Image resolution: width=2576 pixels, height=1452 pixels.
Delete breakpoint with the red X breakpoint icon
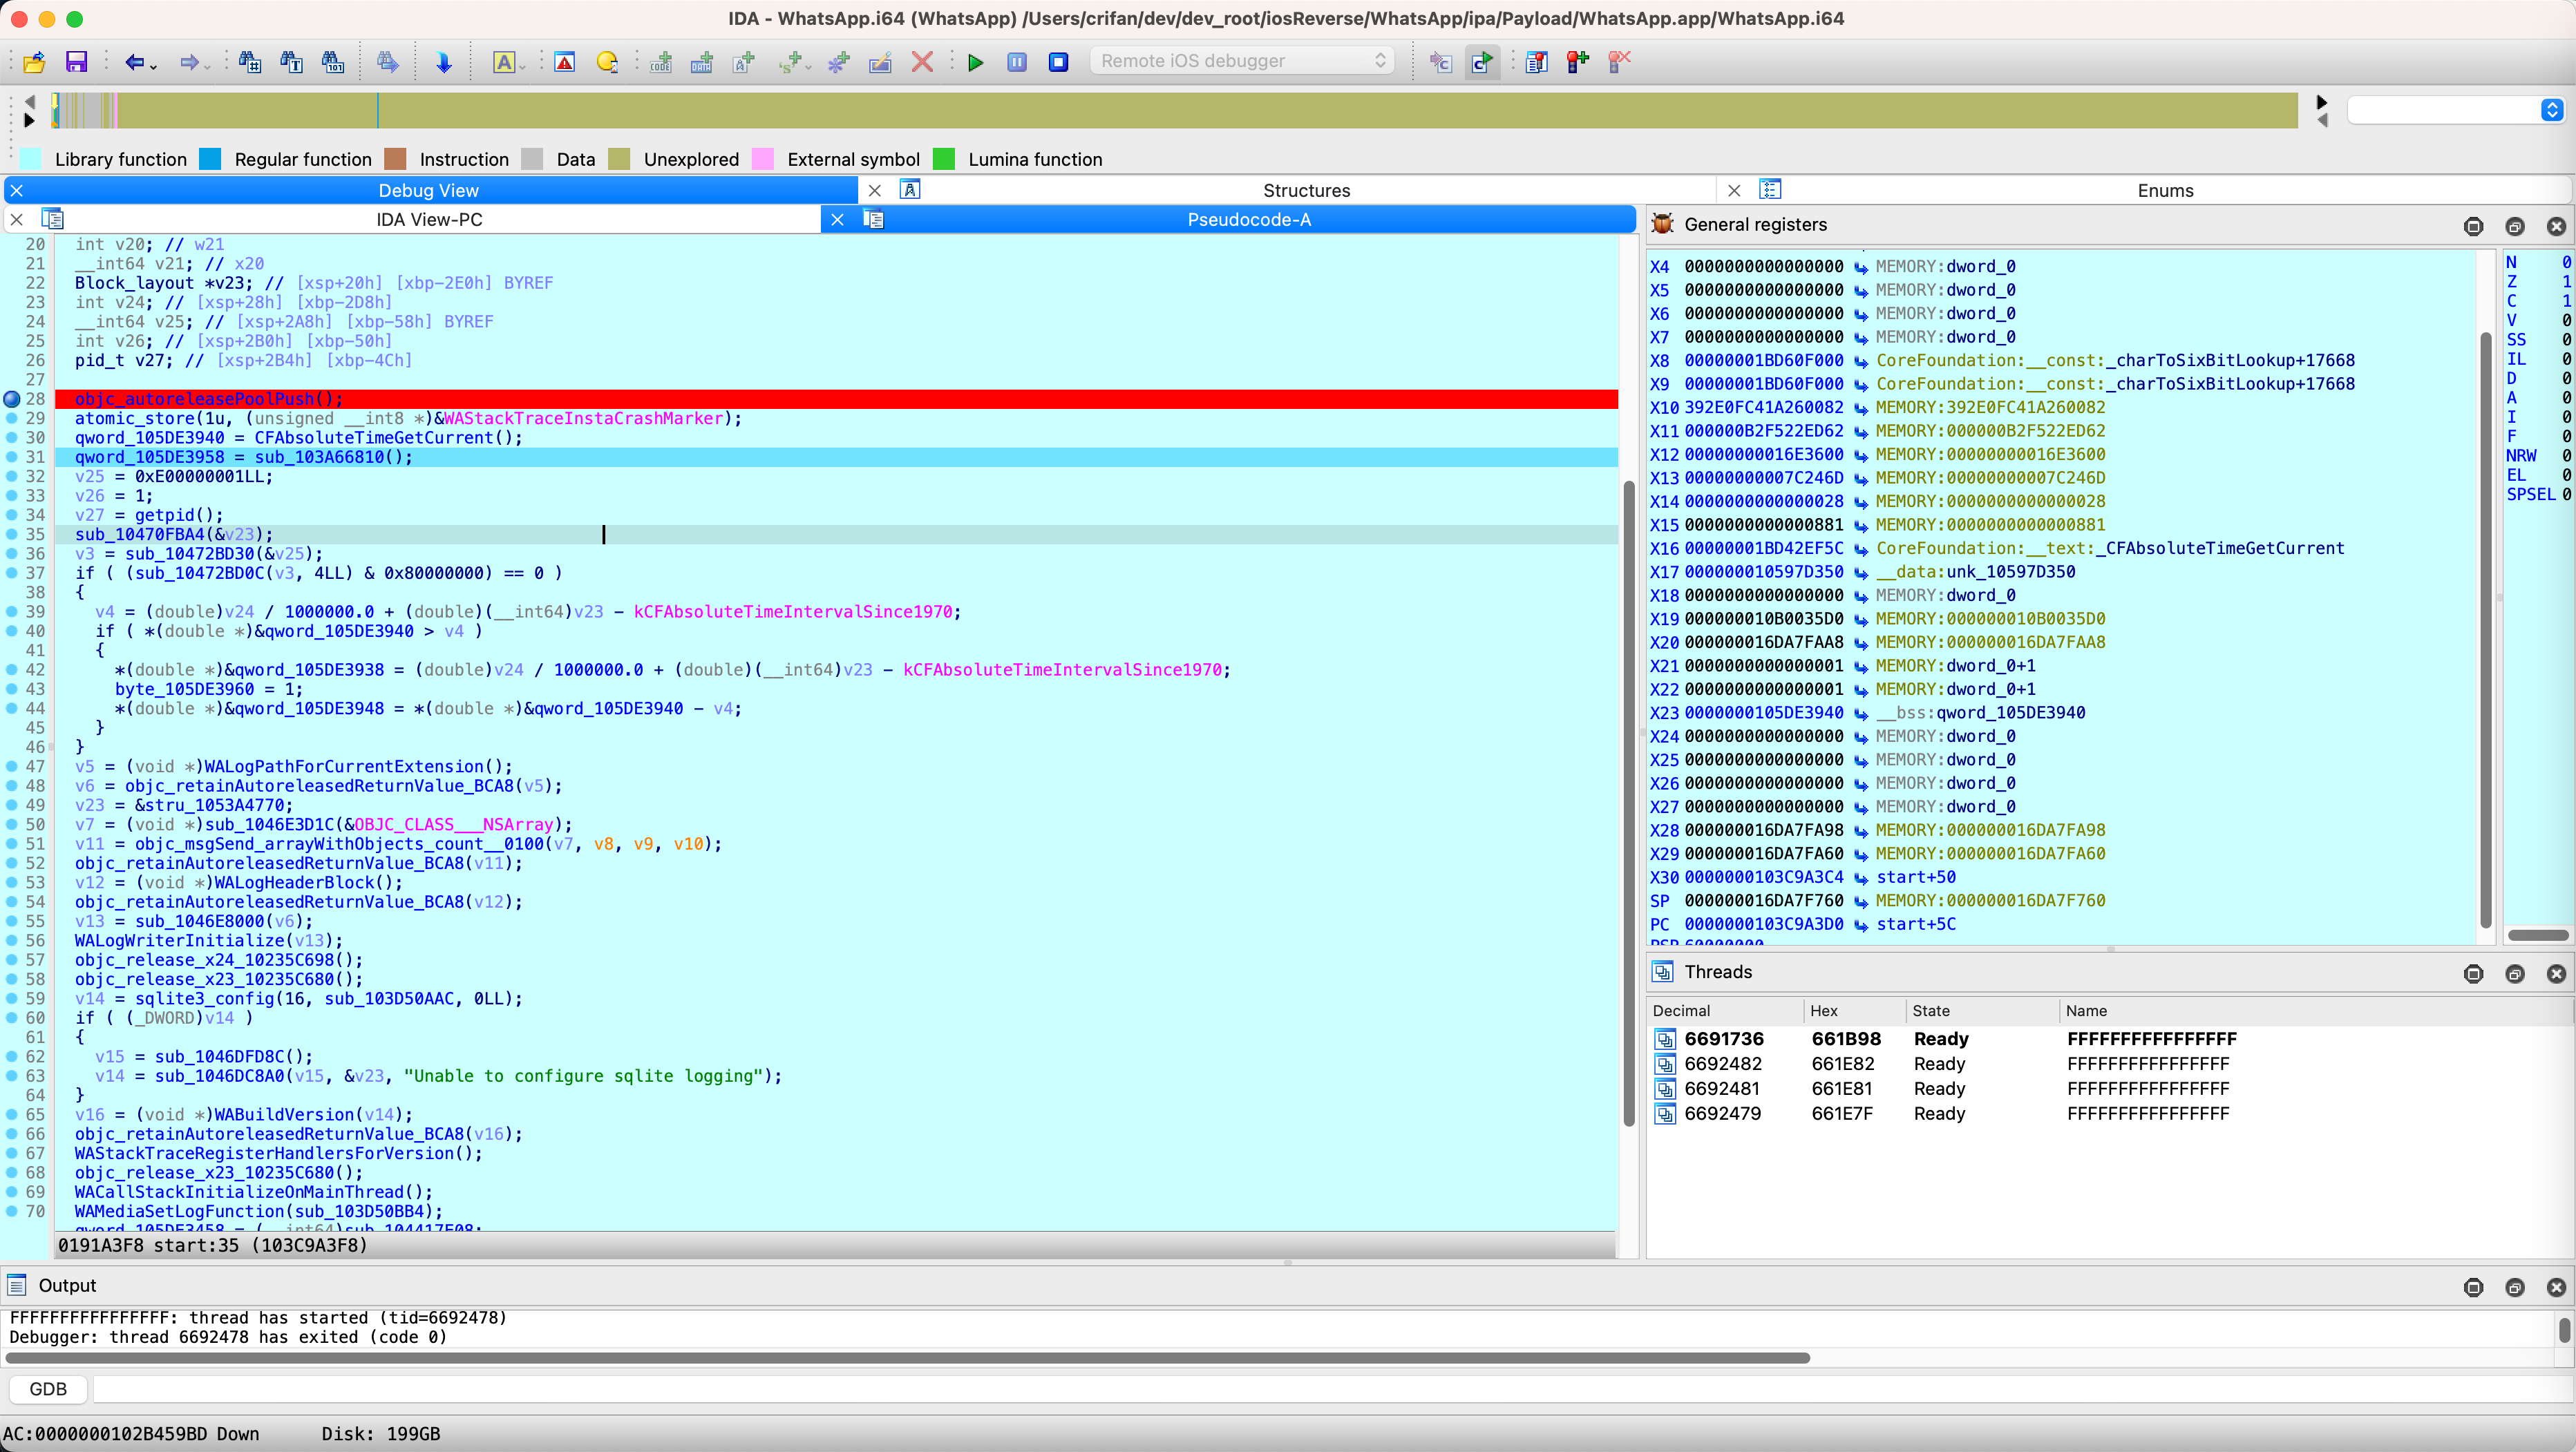pos(1619,62)
